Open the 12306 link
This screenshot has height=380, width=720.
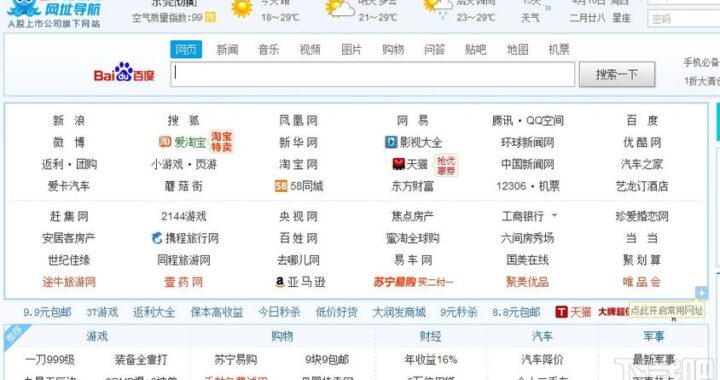point(511,186)
